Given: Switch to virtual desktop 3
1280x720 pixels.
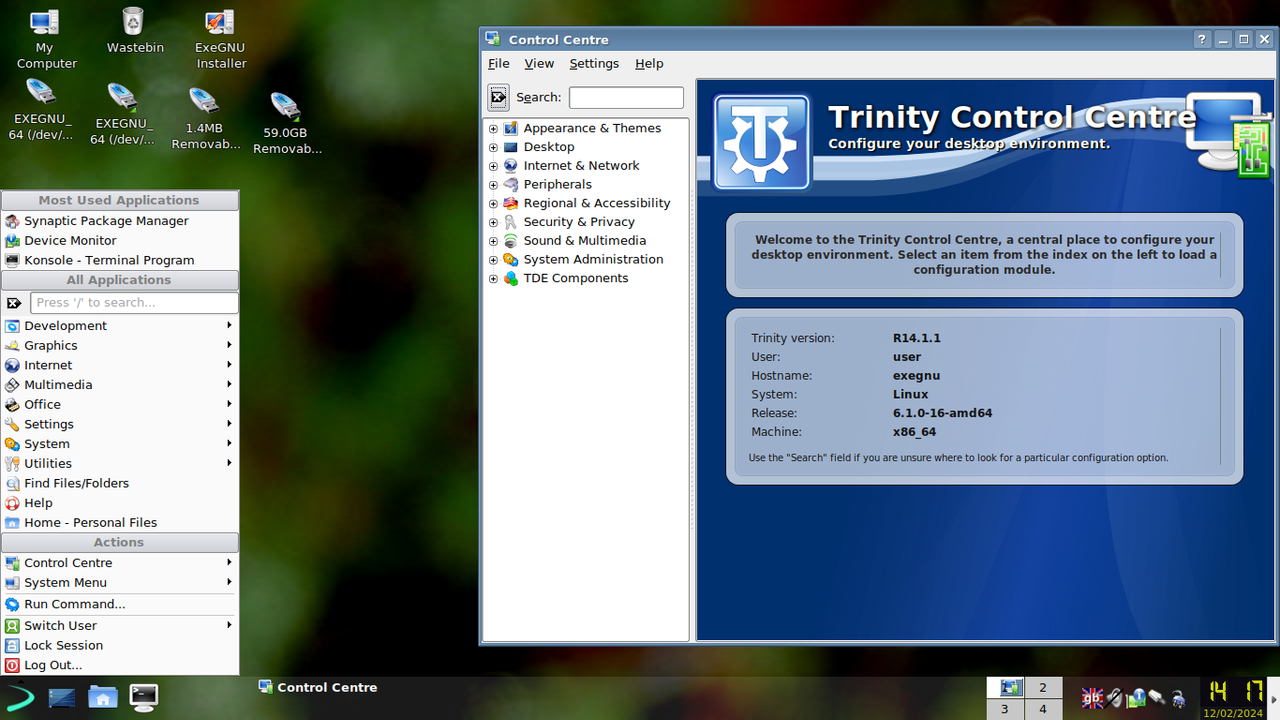Looking at the screenshot, I should click(x=1005, y=709).
